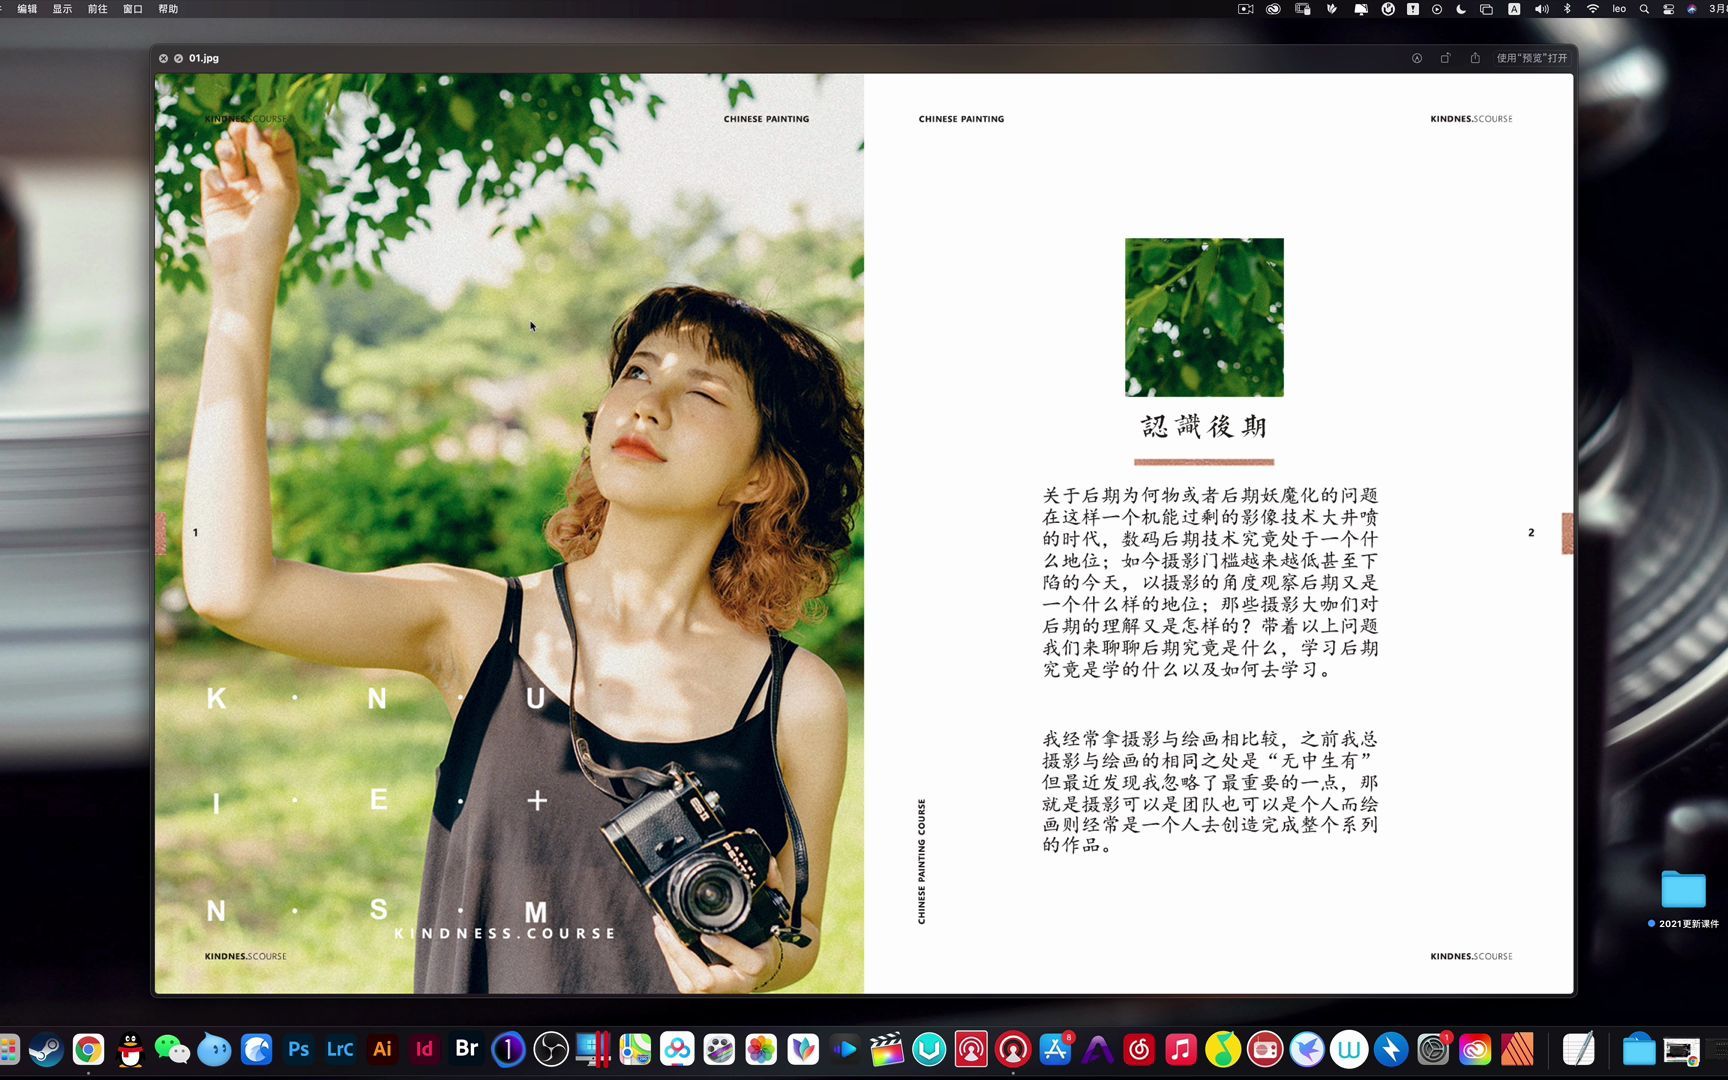
Task: Open the 窗口 menu
Action: click(132, 9)
